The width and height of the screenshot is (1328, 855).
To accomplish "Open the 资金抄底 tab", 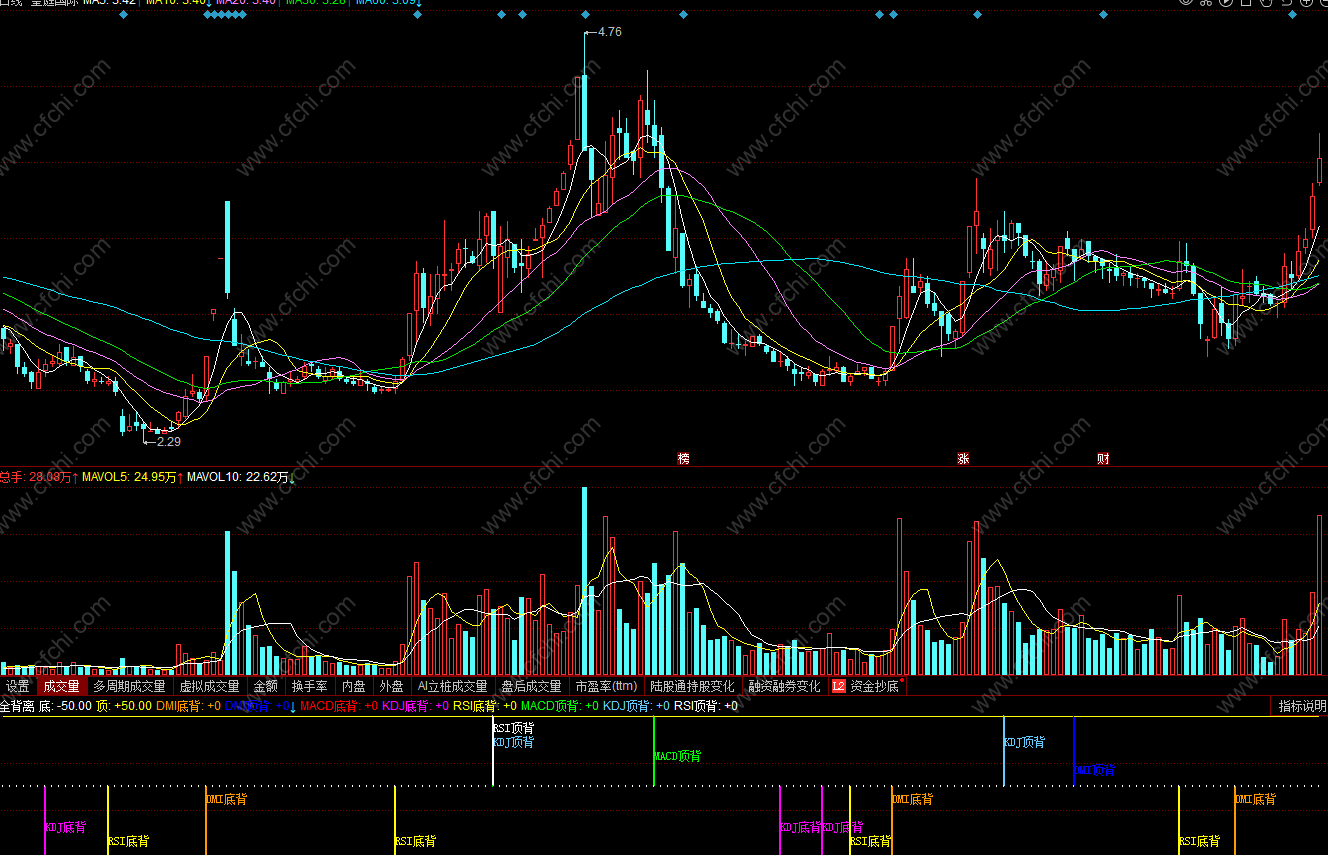I will point(874,686).
